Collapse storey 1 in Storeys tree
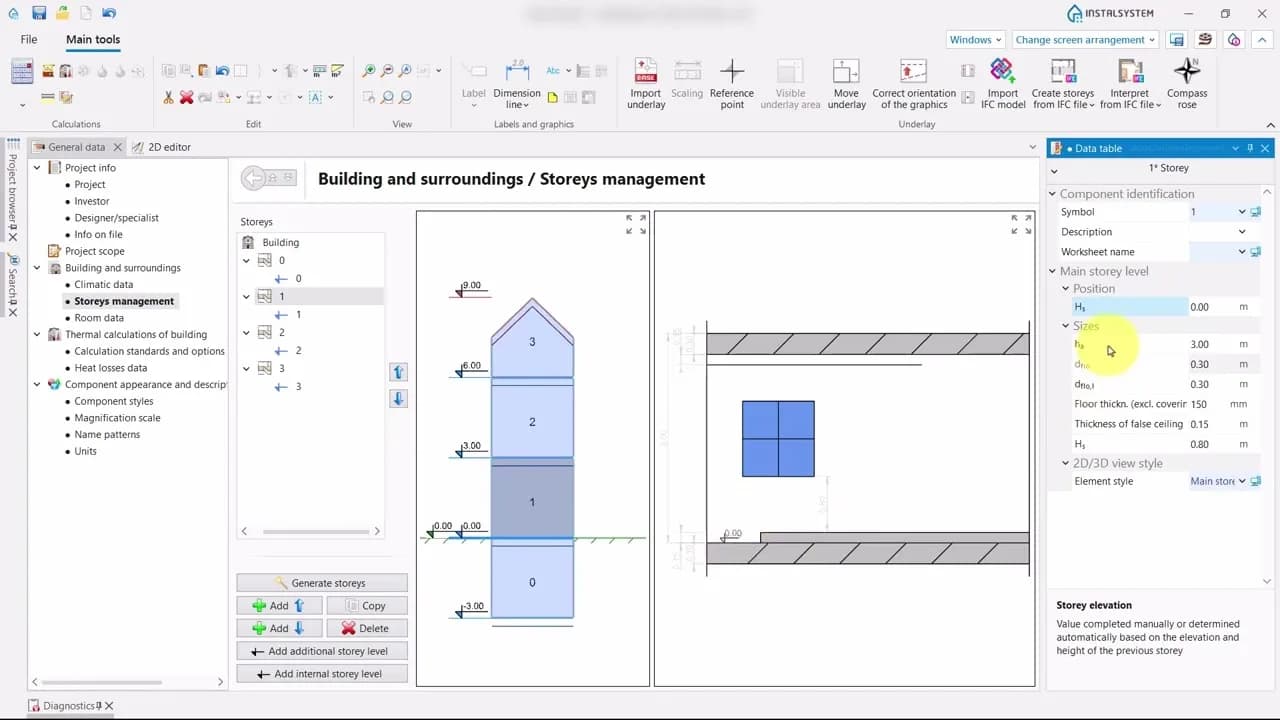The width and height of the screenshot is (1280, 720). click(x=247, y=297)
